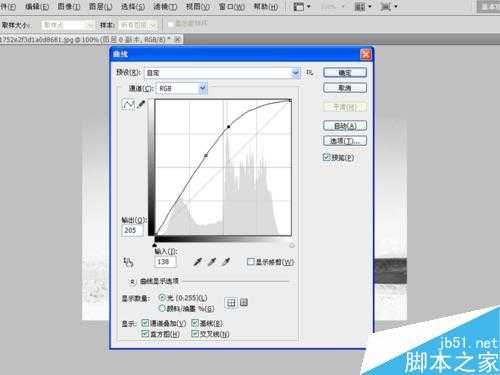This screenshot has width=500, height=375.
Task: Open the 窗口(W) Window menu
Action: tap(231, 6)
